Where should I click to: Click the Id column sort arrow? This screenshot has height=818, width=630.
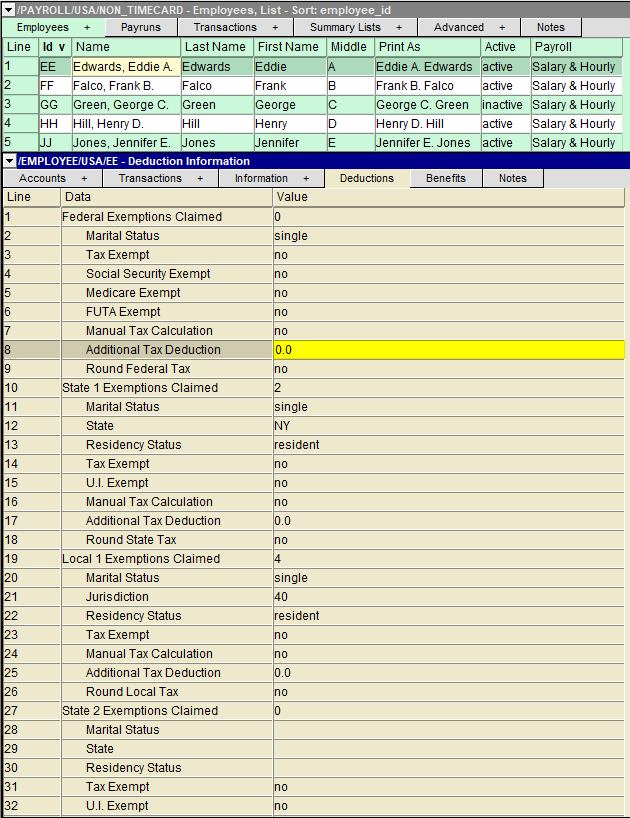[x=62, y=48]
